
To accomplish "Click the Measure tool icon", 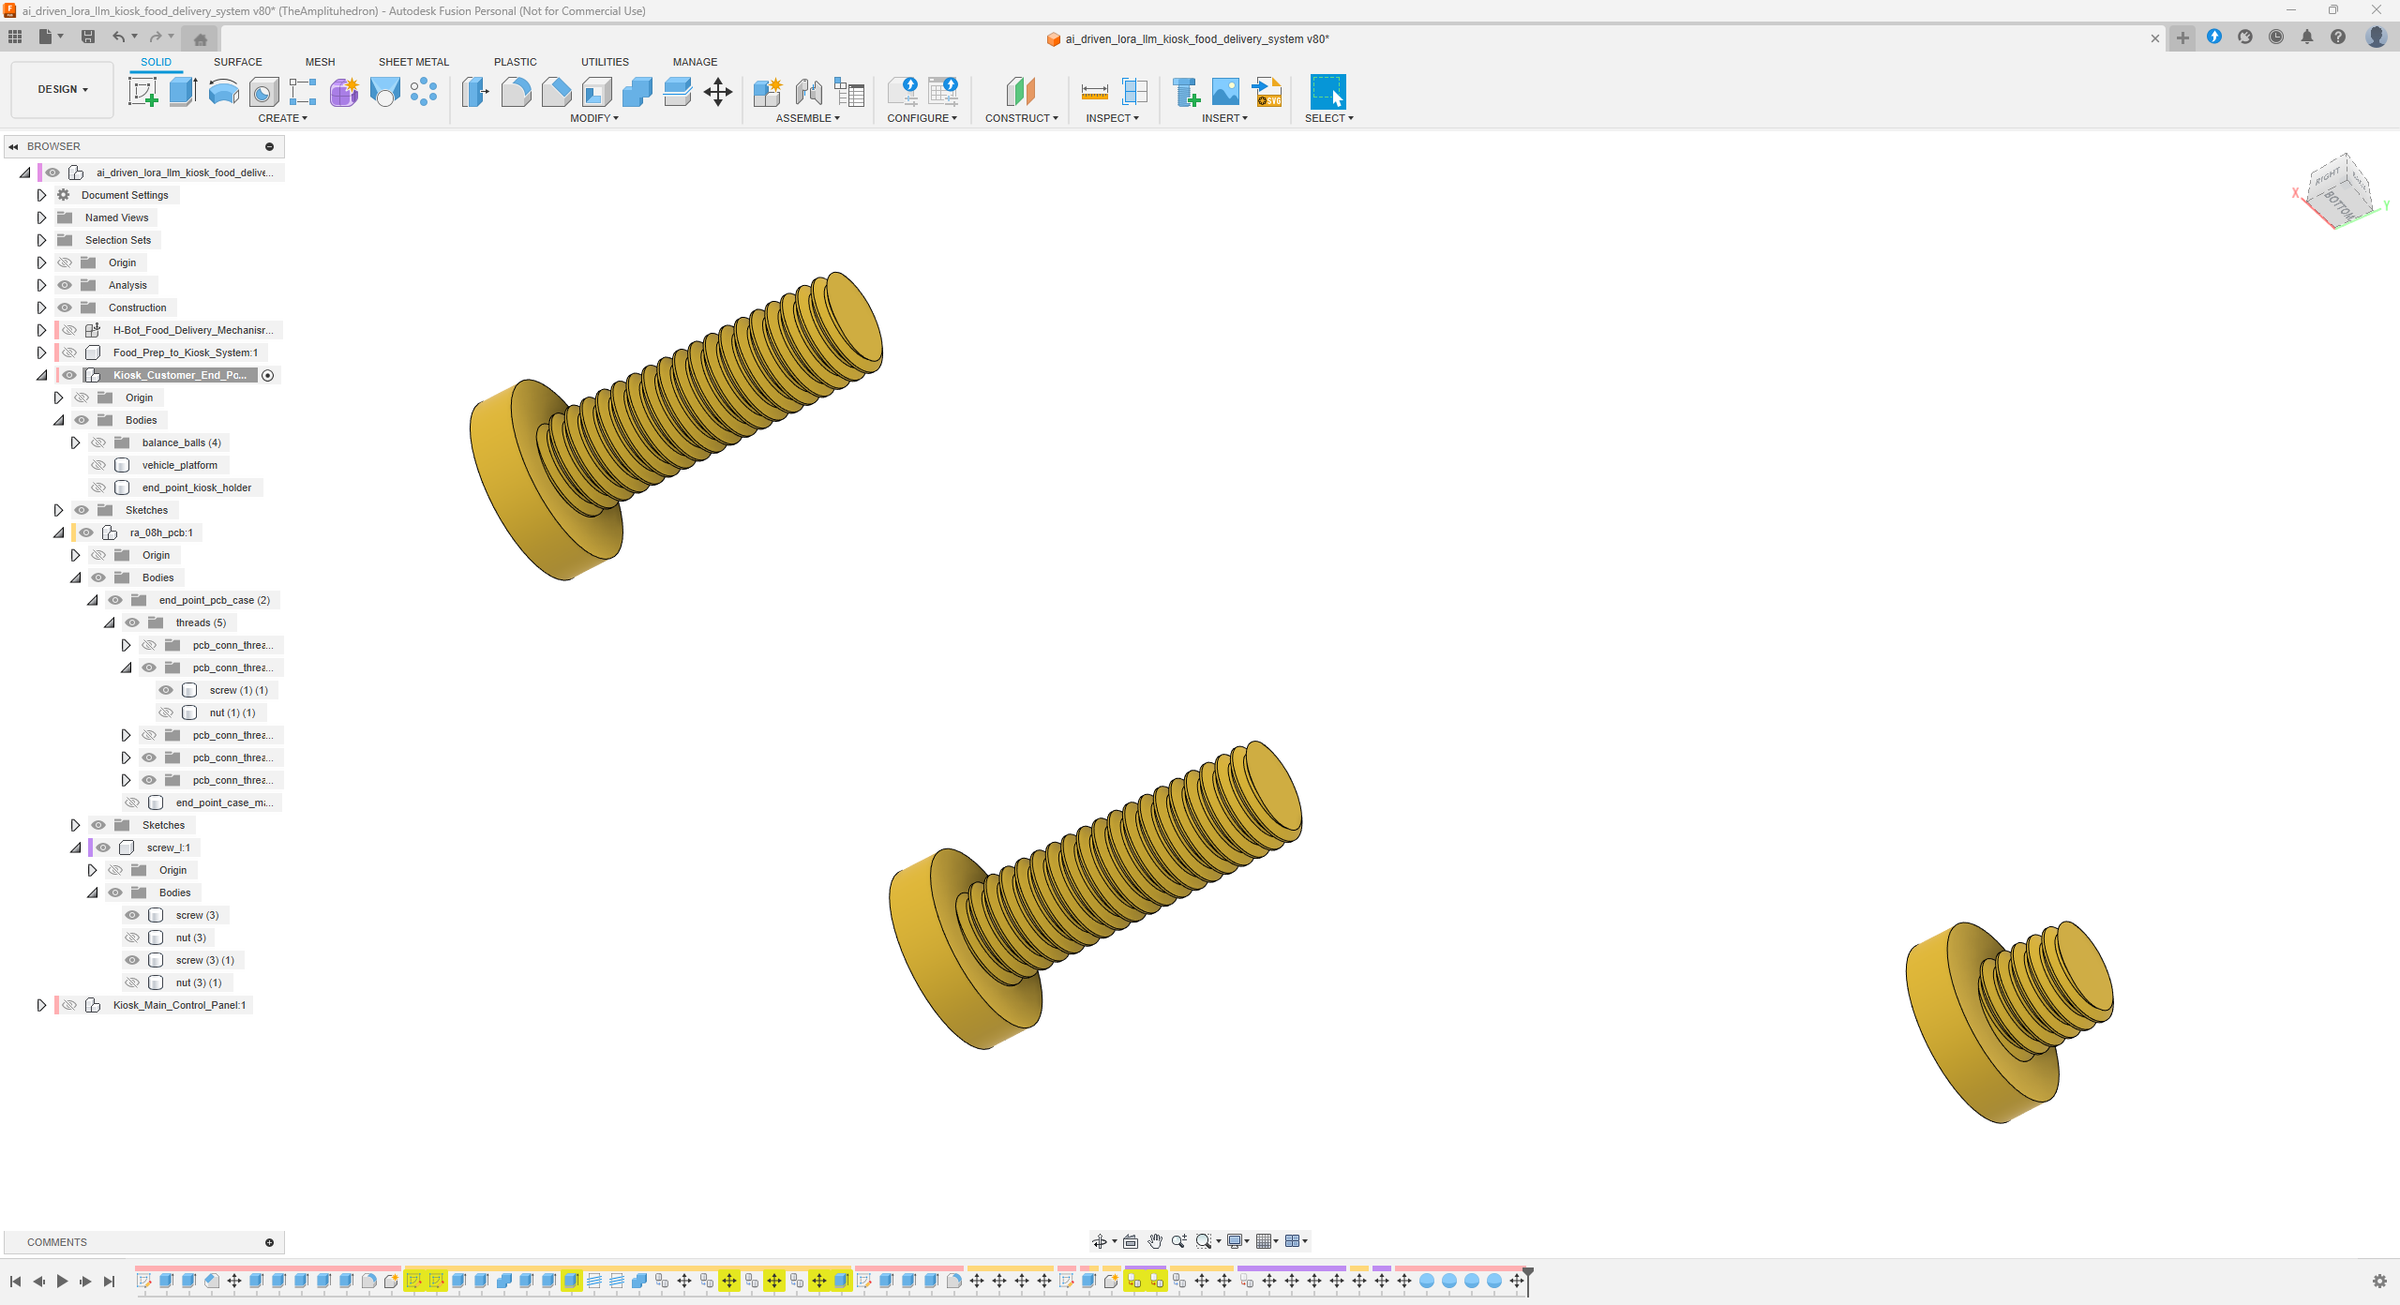I will pyautogui.click(x=1095, y=92).
